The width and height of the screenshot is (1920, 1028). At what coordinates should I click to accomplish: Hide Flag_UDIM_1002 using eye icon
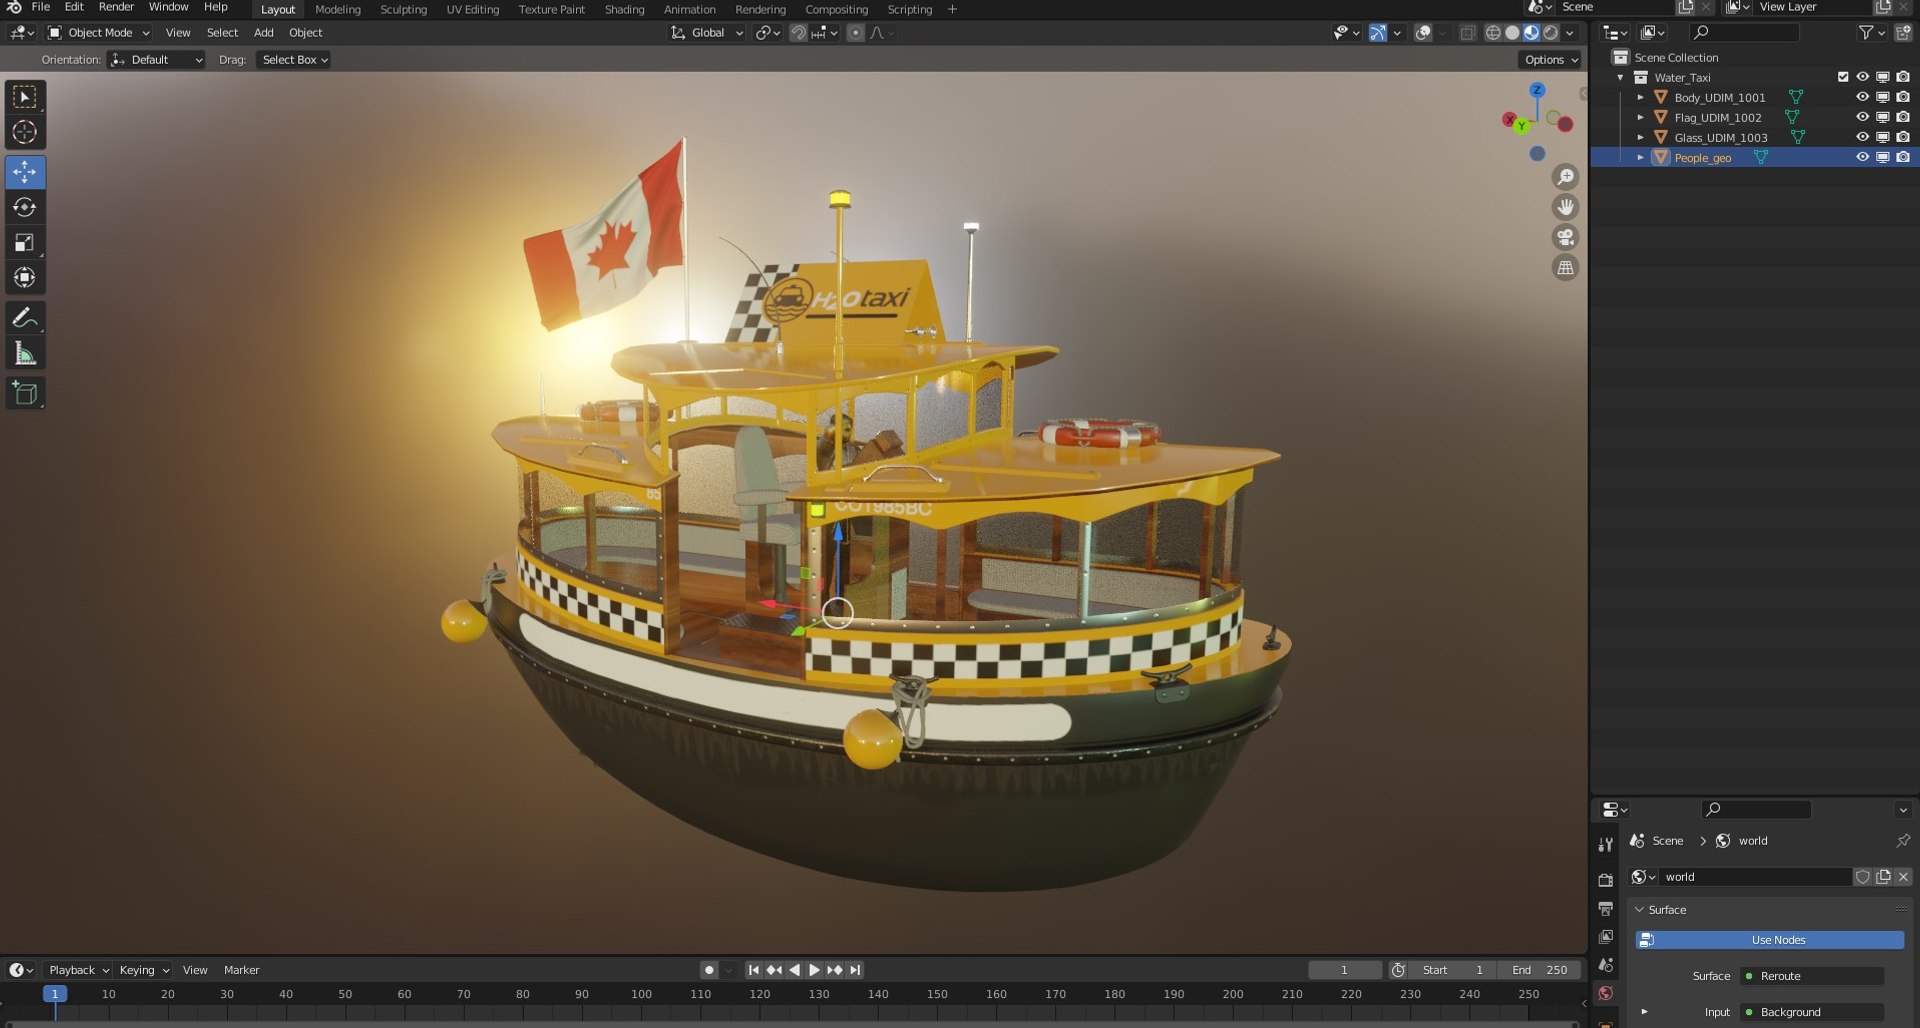coord(1862,117)
